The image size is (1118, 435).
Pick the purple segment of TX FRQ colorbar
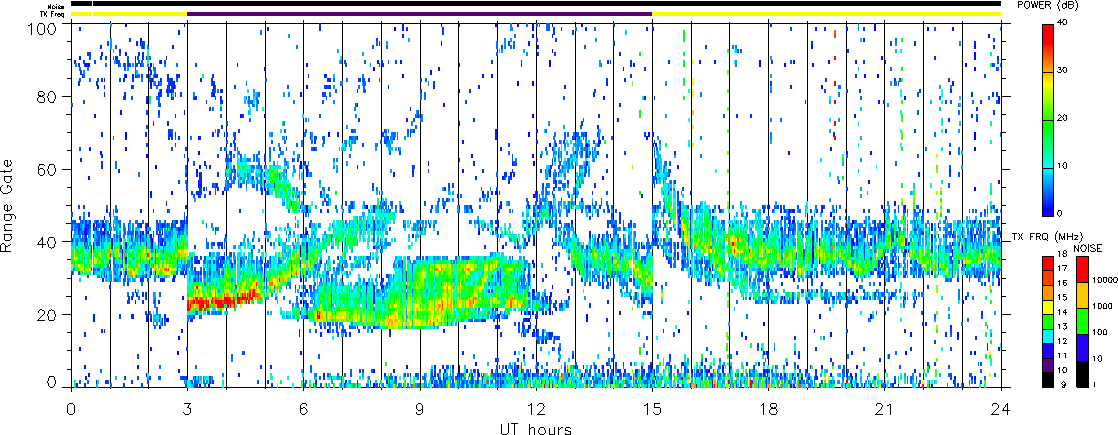(1048, 366)
